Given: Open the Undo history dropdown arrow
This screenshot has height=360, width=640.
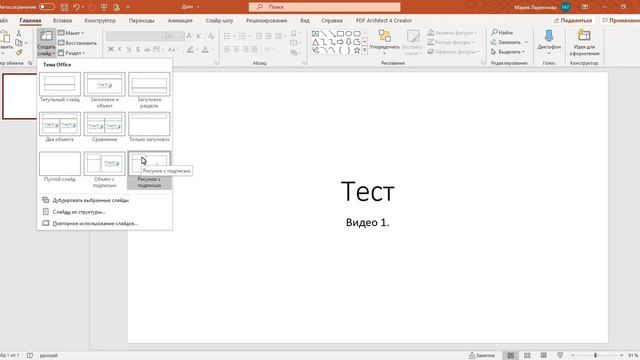Looking at the screenshot, I should click(x=83, y=7).
